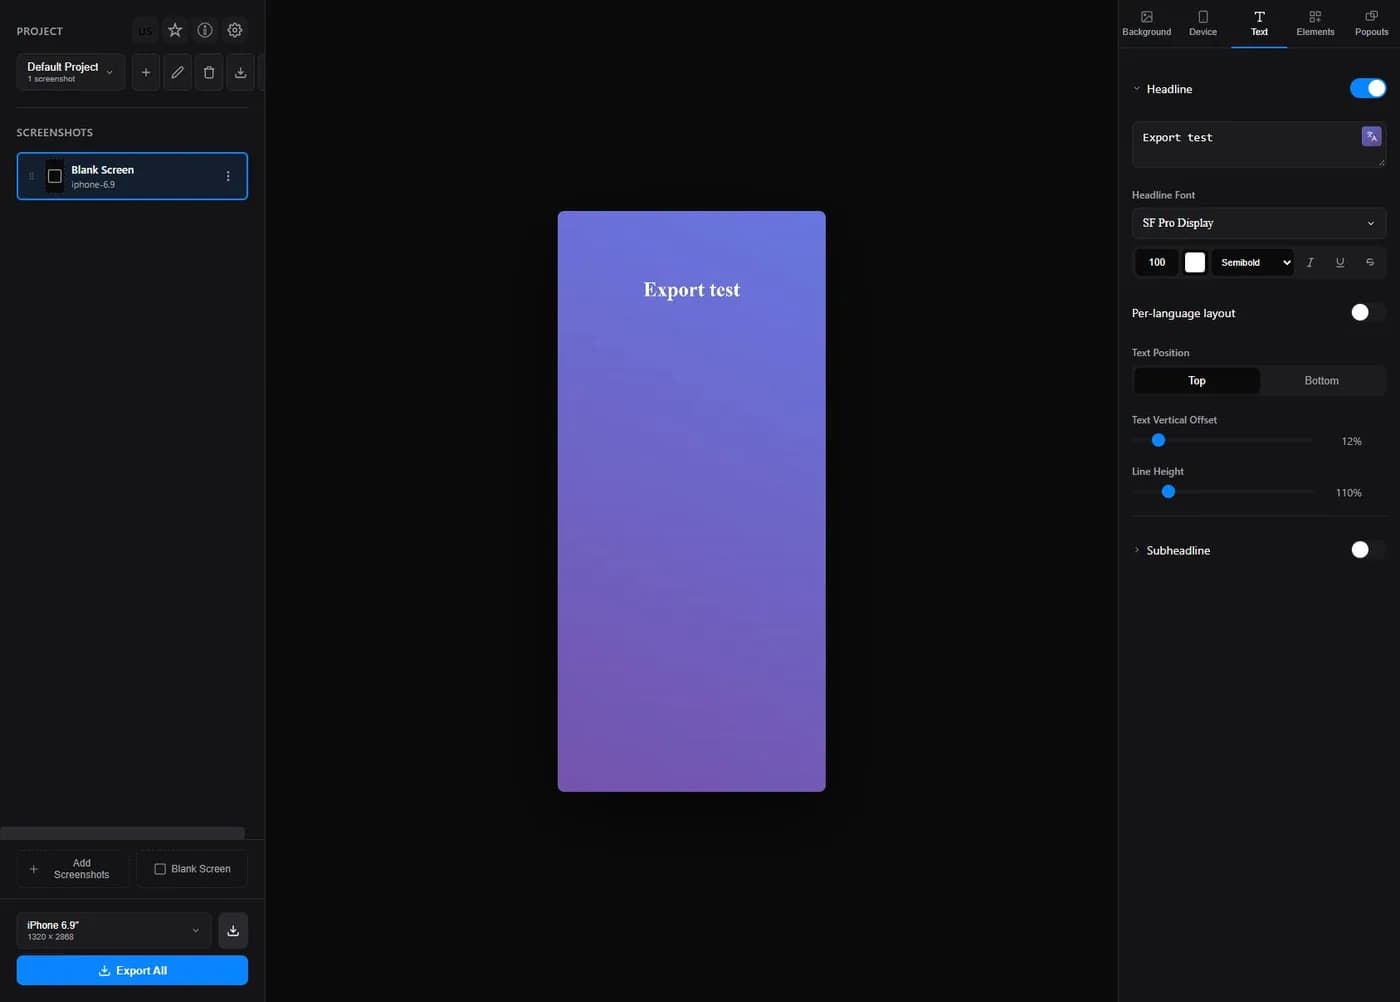Viewport: 1400px width, 1002px height.
Task: Click the Blank Screen button at bottom
Action: (192, 869)
